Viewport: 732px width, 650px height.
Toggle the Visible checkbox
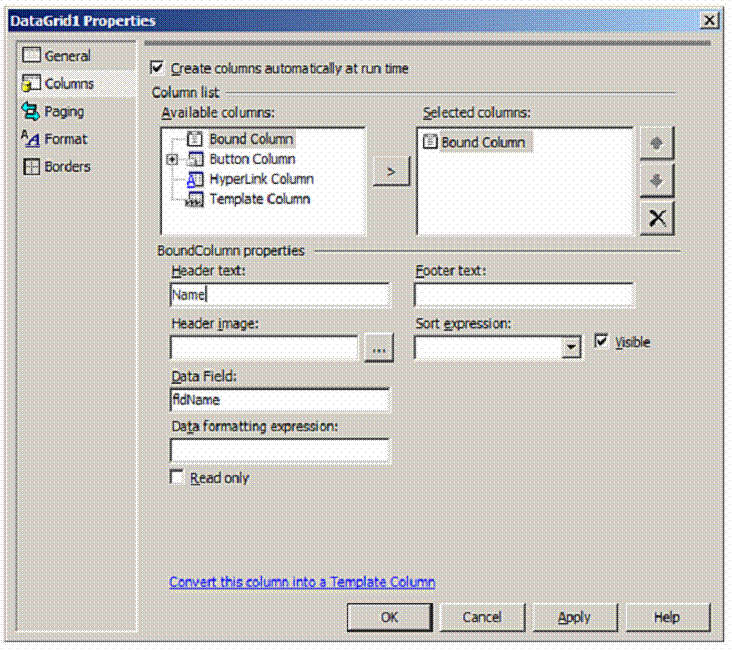[601, 342]
